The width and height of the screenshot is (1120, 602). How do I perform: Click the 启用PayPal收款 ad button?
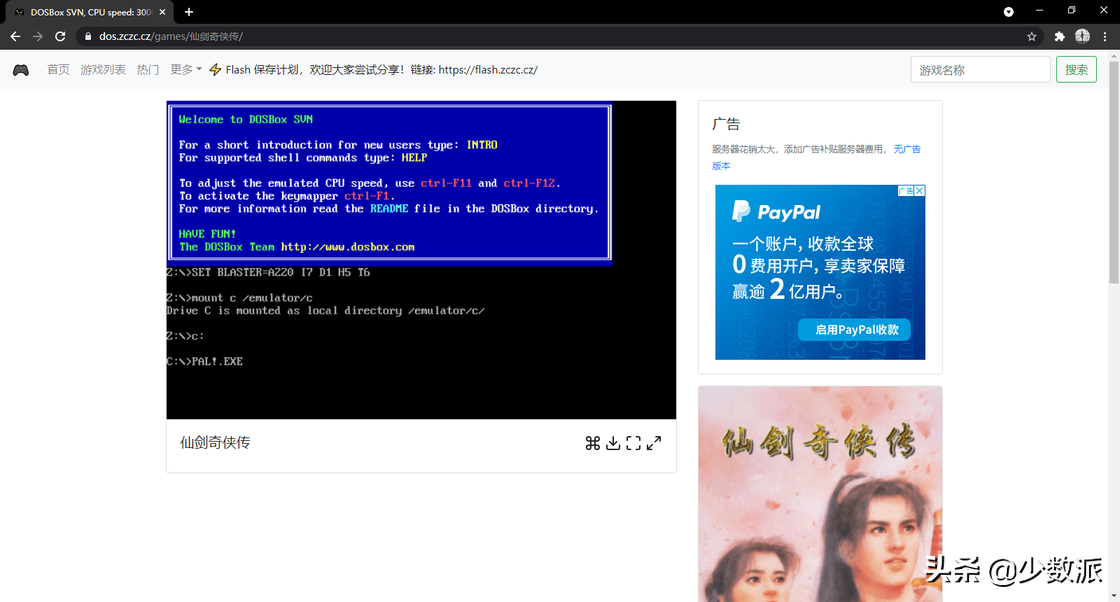point(855,329)
